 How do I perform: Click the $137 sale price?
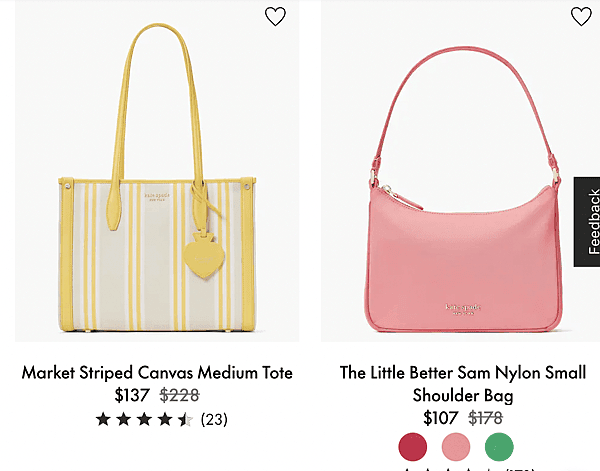pos(132,395)
